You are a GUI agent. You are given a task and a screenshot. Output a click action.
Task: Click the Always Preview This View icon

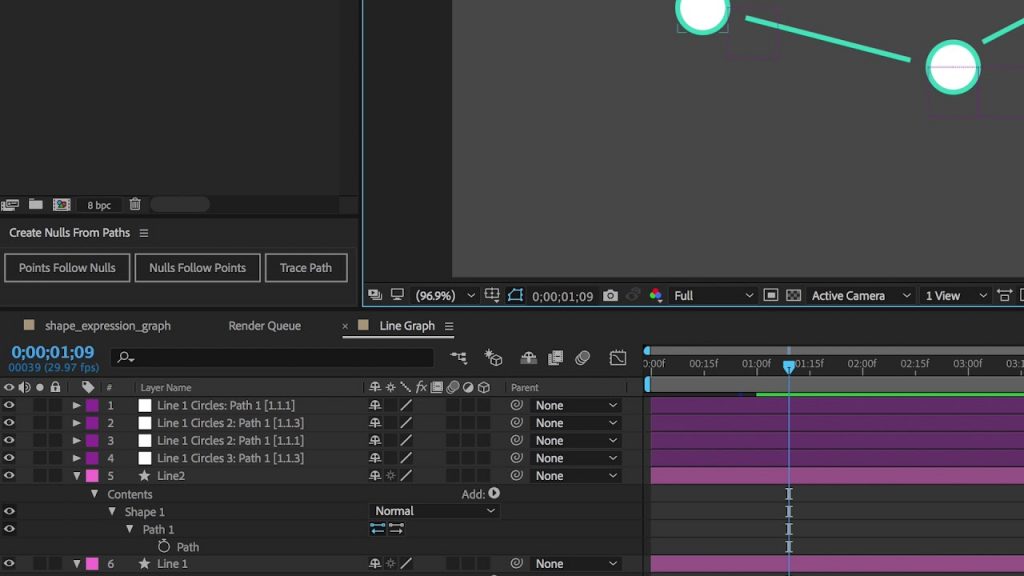[375, 295]
